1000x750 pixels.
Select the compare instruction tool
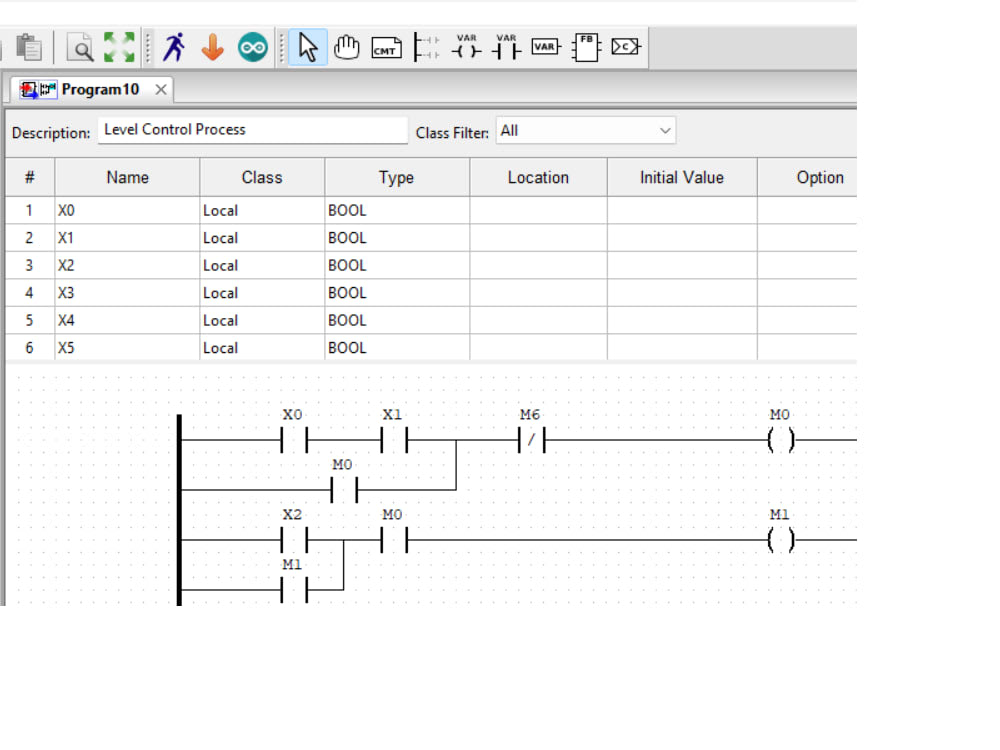click(624, 46)
